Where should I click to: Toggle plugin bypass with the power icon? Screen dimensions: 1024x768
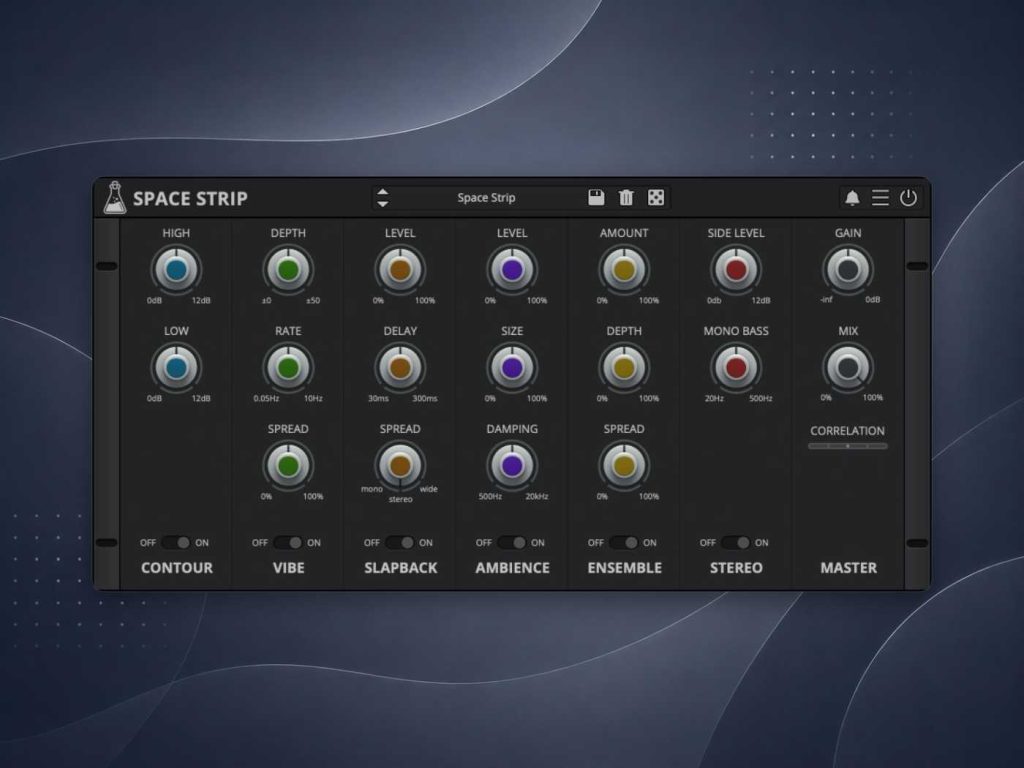(x=908, y=198)
